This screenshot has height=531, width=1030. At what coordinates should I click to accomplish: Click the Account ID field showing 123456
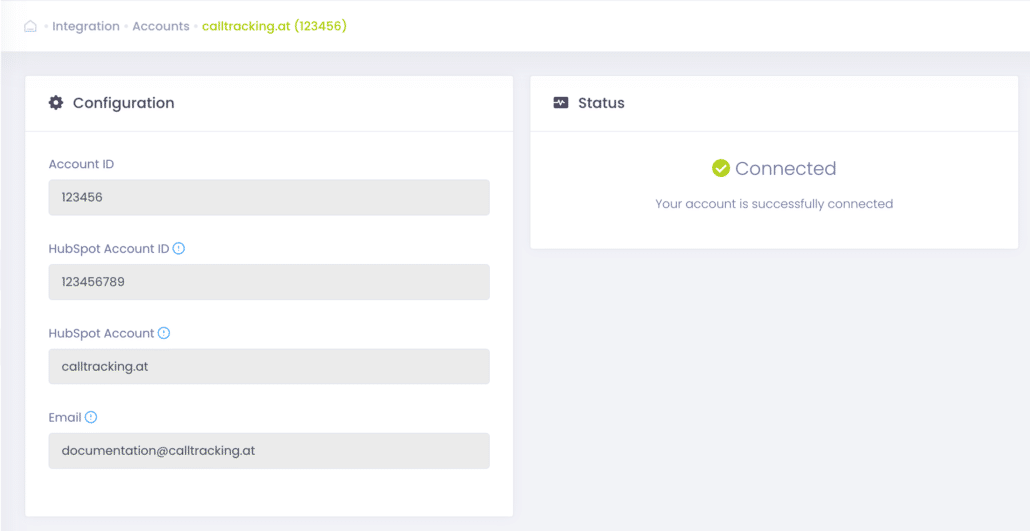click(269, 198)
